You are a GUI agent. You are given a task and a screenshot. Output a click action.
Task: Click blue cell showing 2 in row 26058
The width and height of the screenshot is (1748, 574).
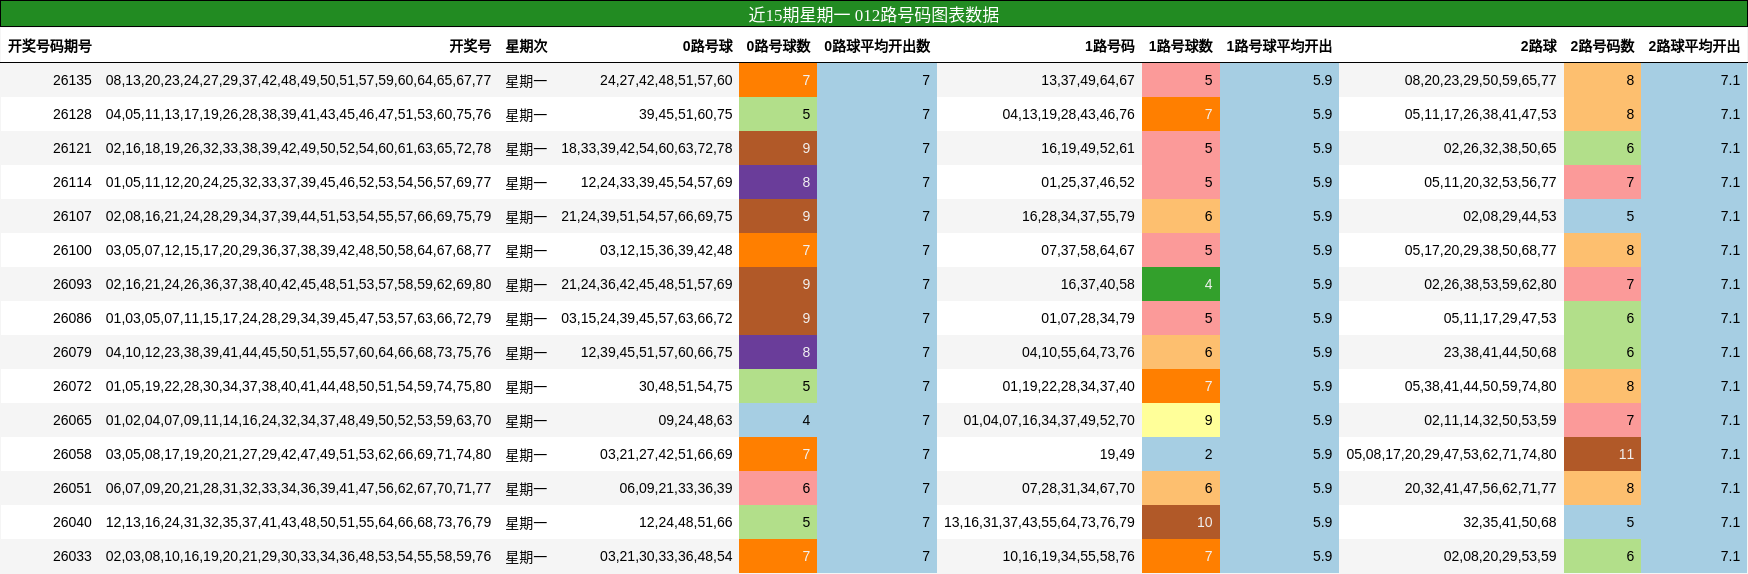click(1181, 454)
